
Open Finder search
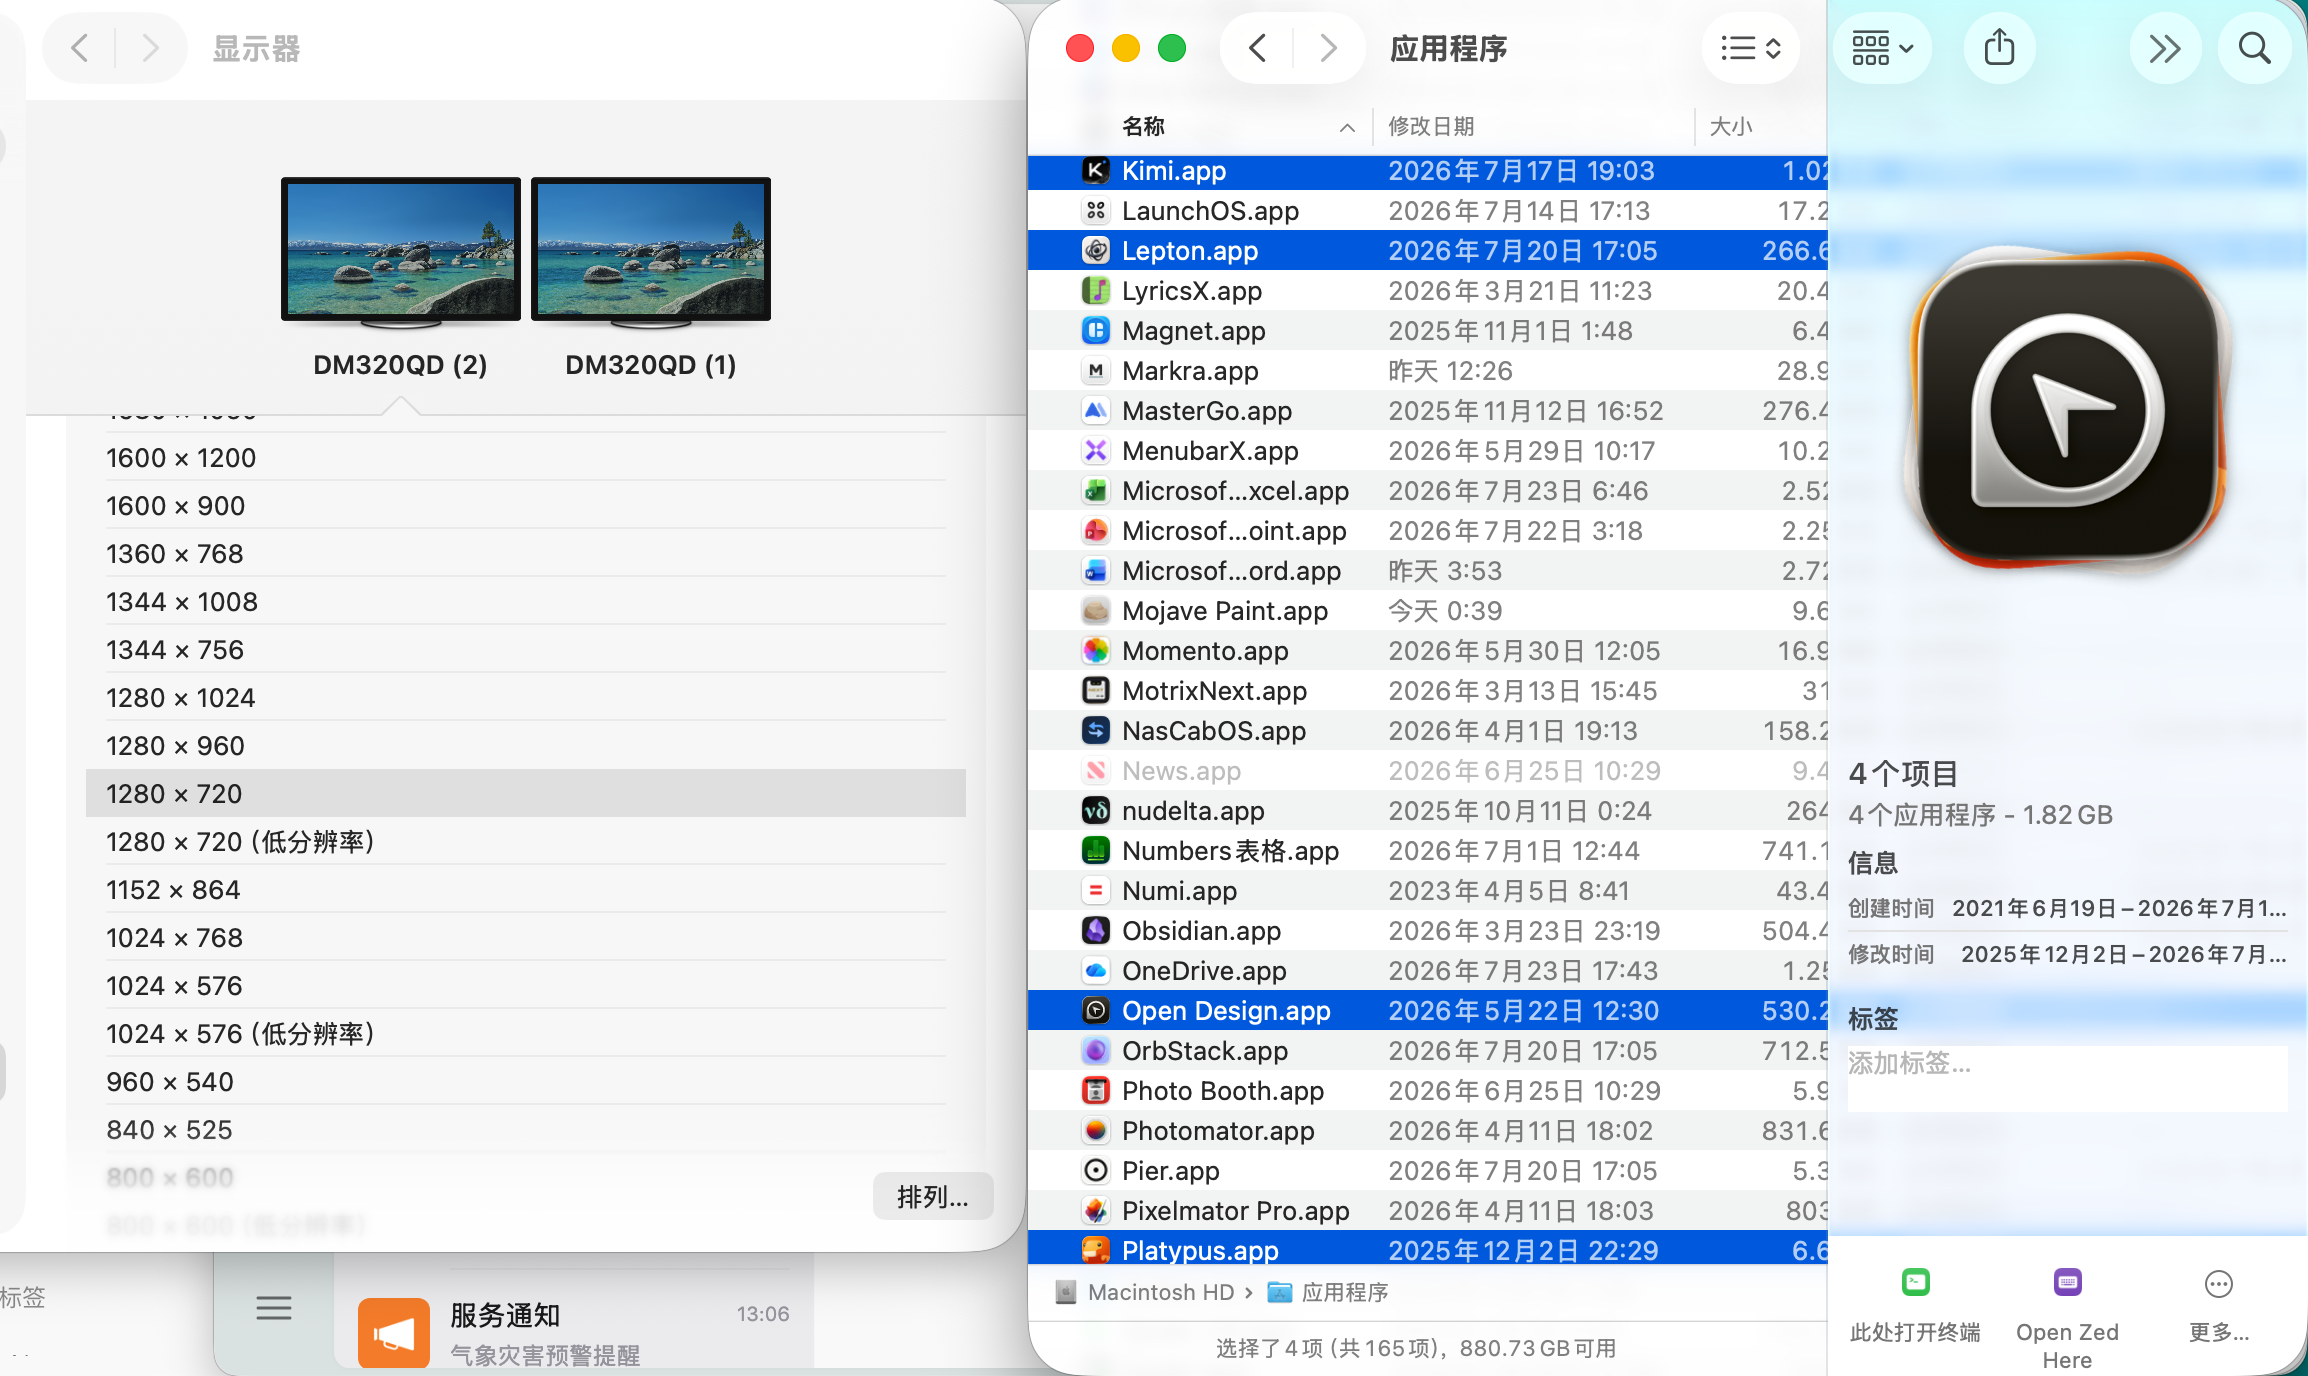pyautogui.click(x=2254, y=48)
